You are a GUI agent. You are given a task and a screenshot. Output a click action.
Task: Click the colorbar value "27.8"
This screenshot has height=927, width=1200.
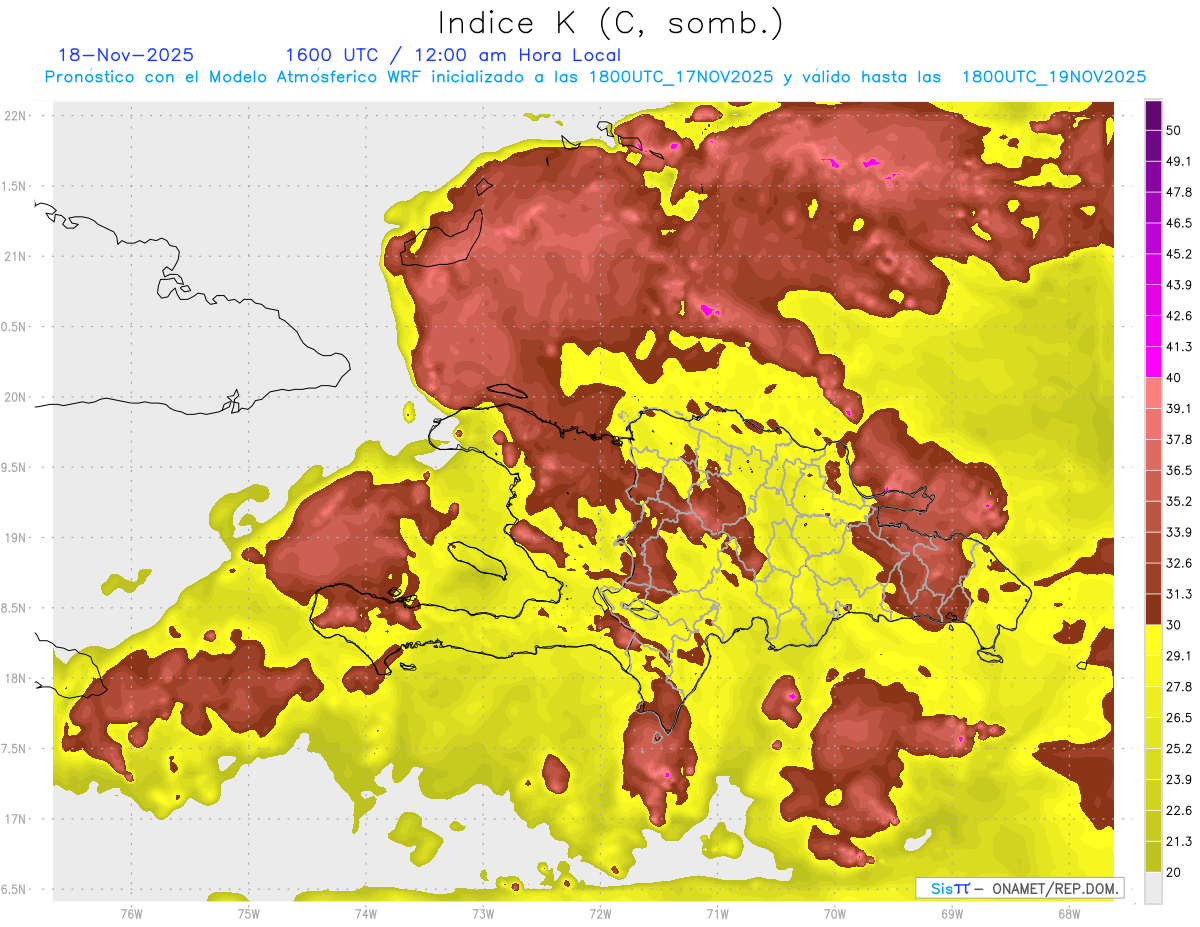[x=1179, y=687]
